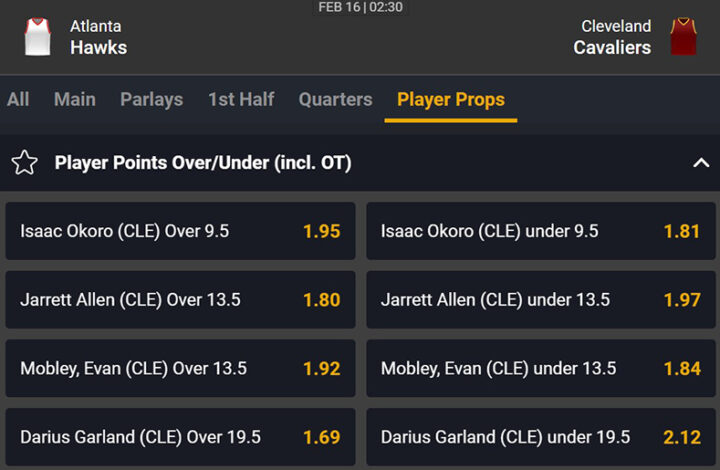The height and width of the screenshot is (470, 720).
Task: Collapse the Player Points Over/Under section
Action: [x=701, y=163]
